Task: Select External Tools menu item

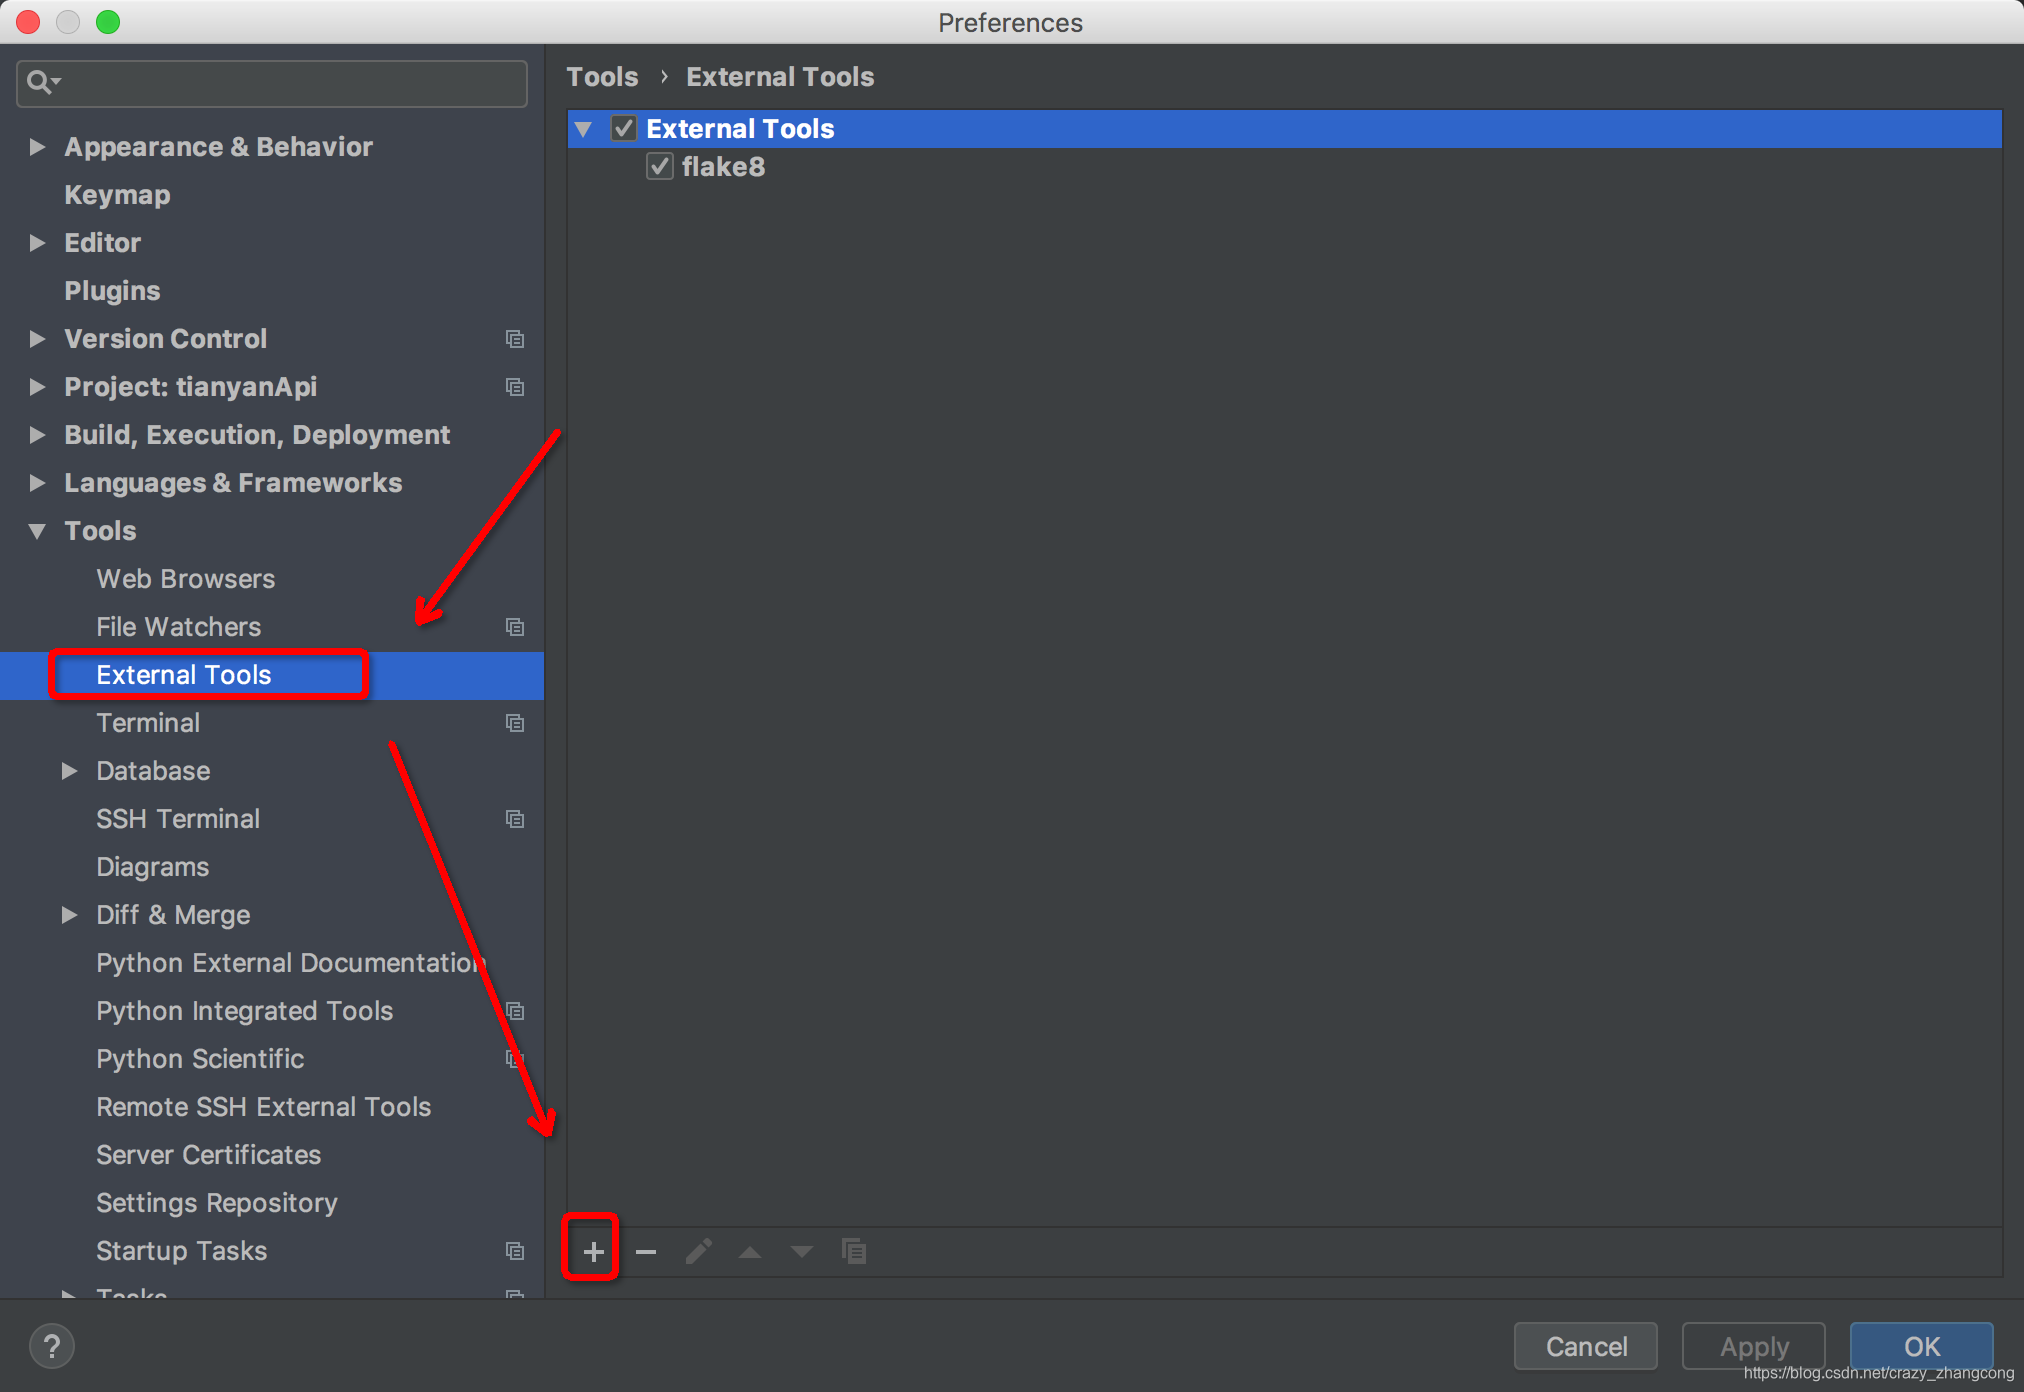Action: point(185,674)
